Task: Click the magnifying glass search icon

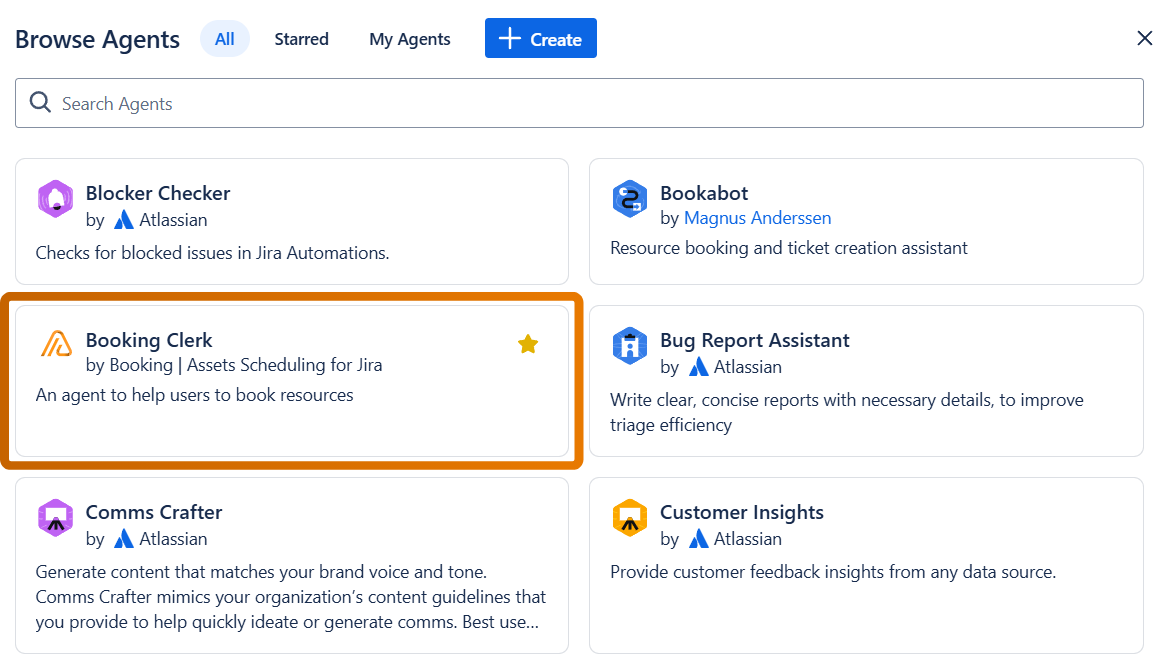Action: pos(40,103)
